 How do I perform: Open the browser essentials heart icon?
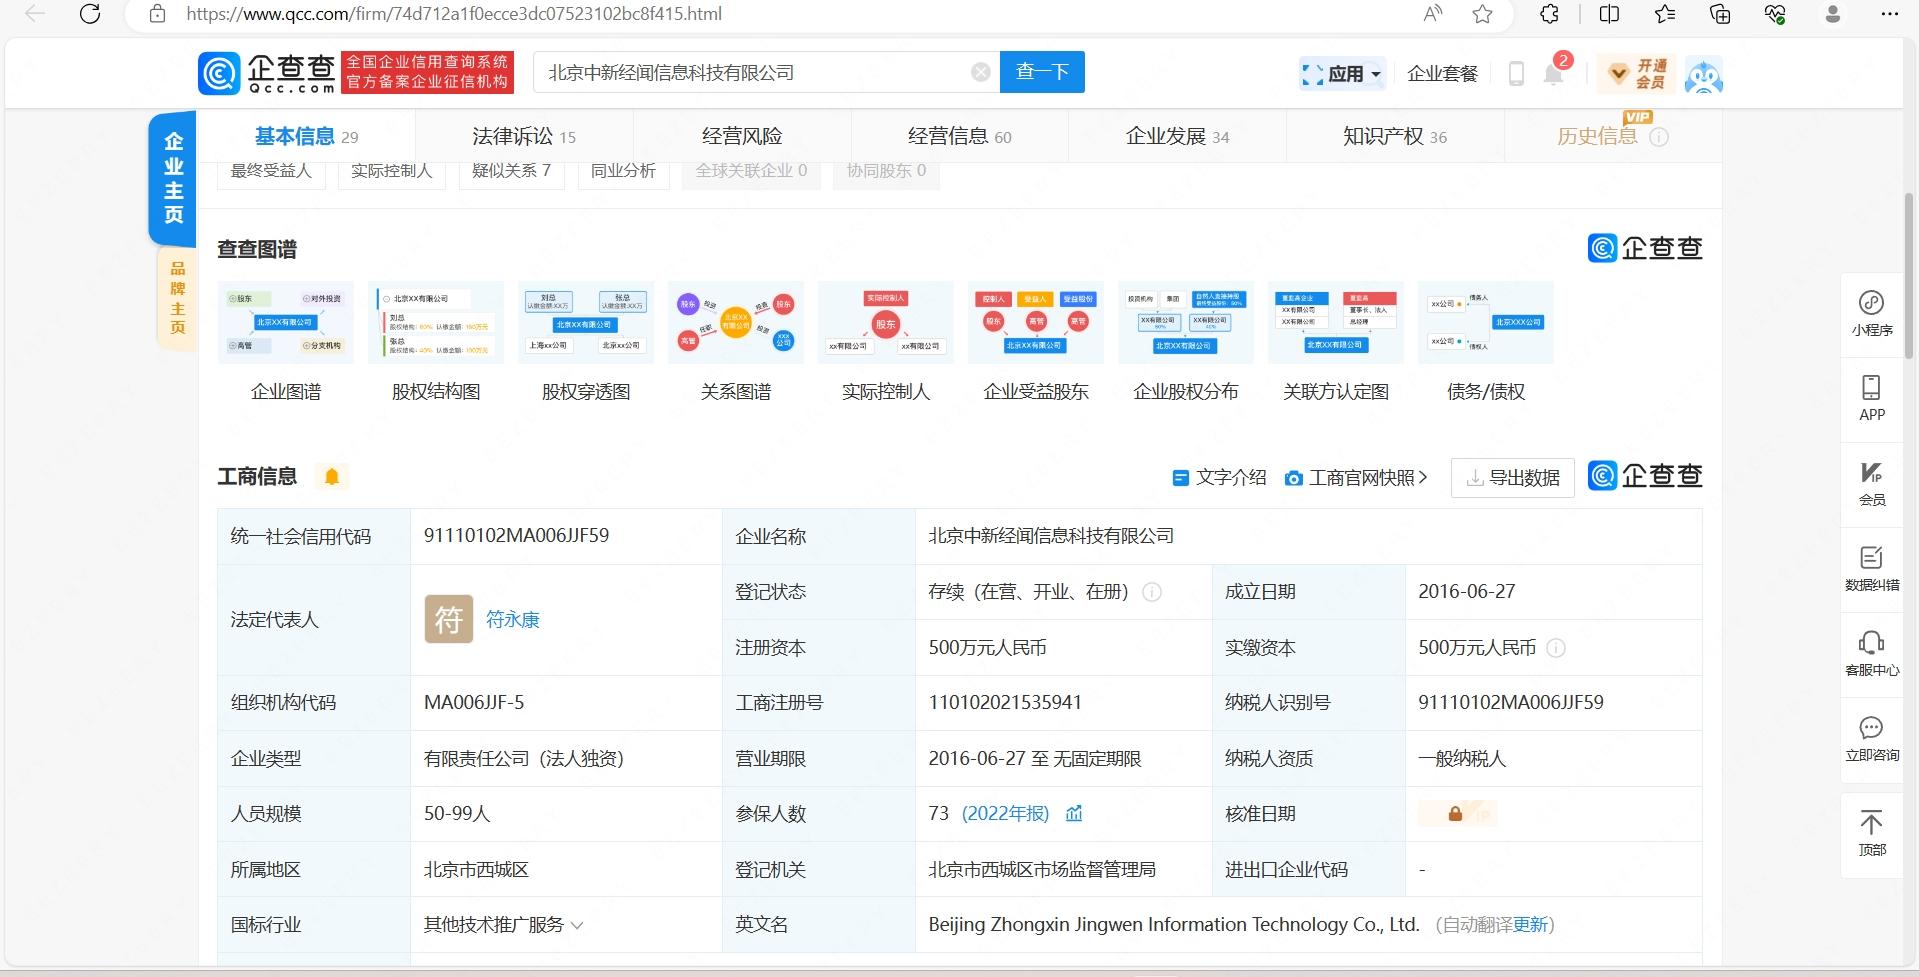click(x=1775, y=14)
